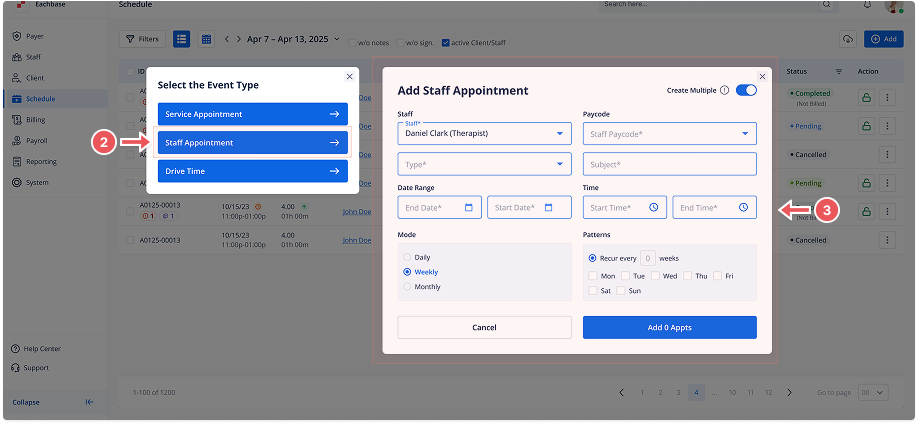Check the Fri pattern checkbox

[717, 276]
